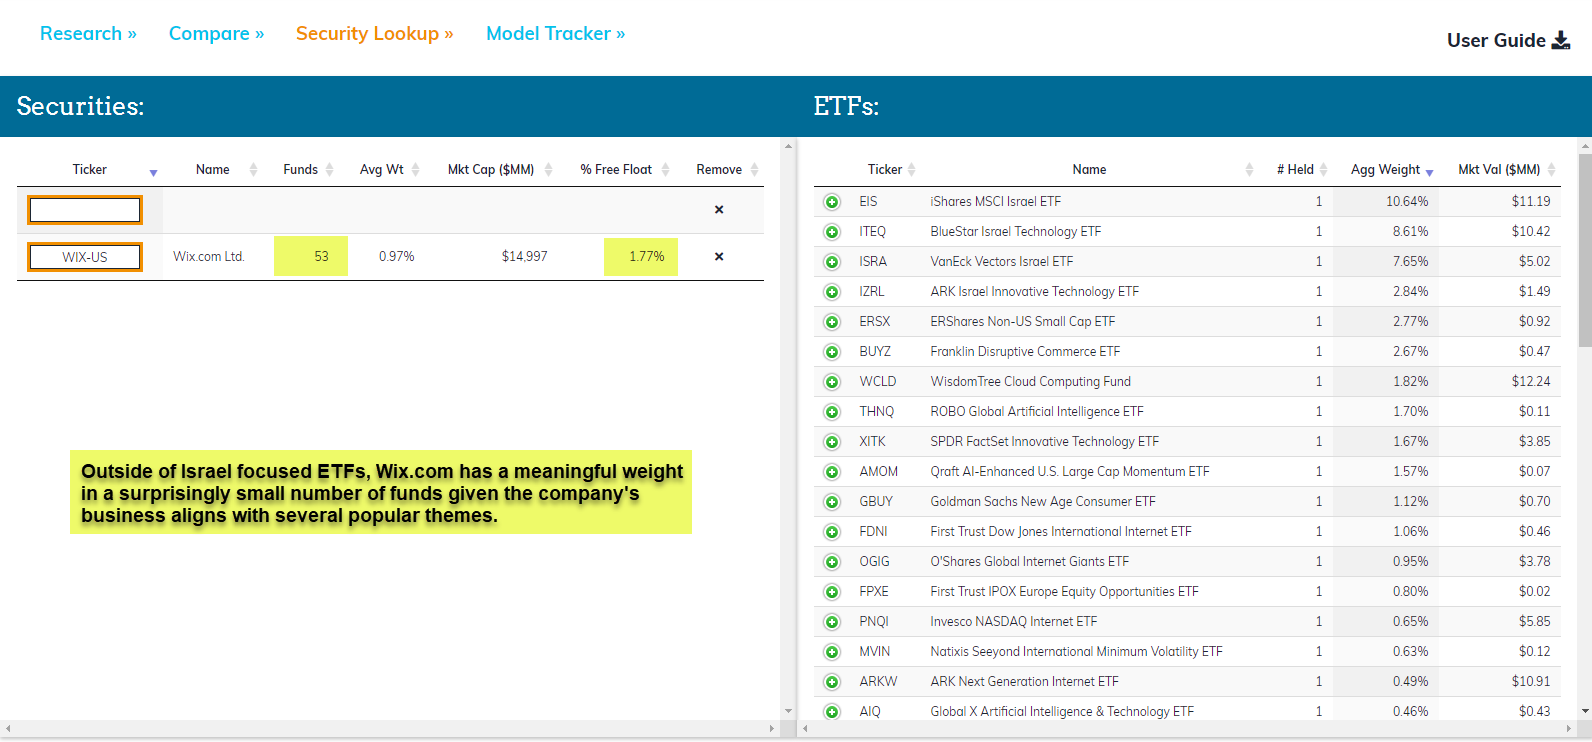Select the $14,997 market cap cell

525,257
